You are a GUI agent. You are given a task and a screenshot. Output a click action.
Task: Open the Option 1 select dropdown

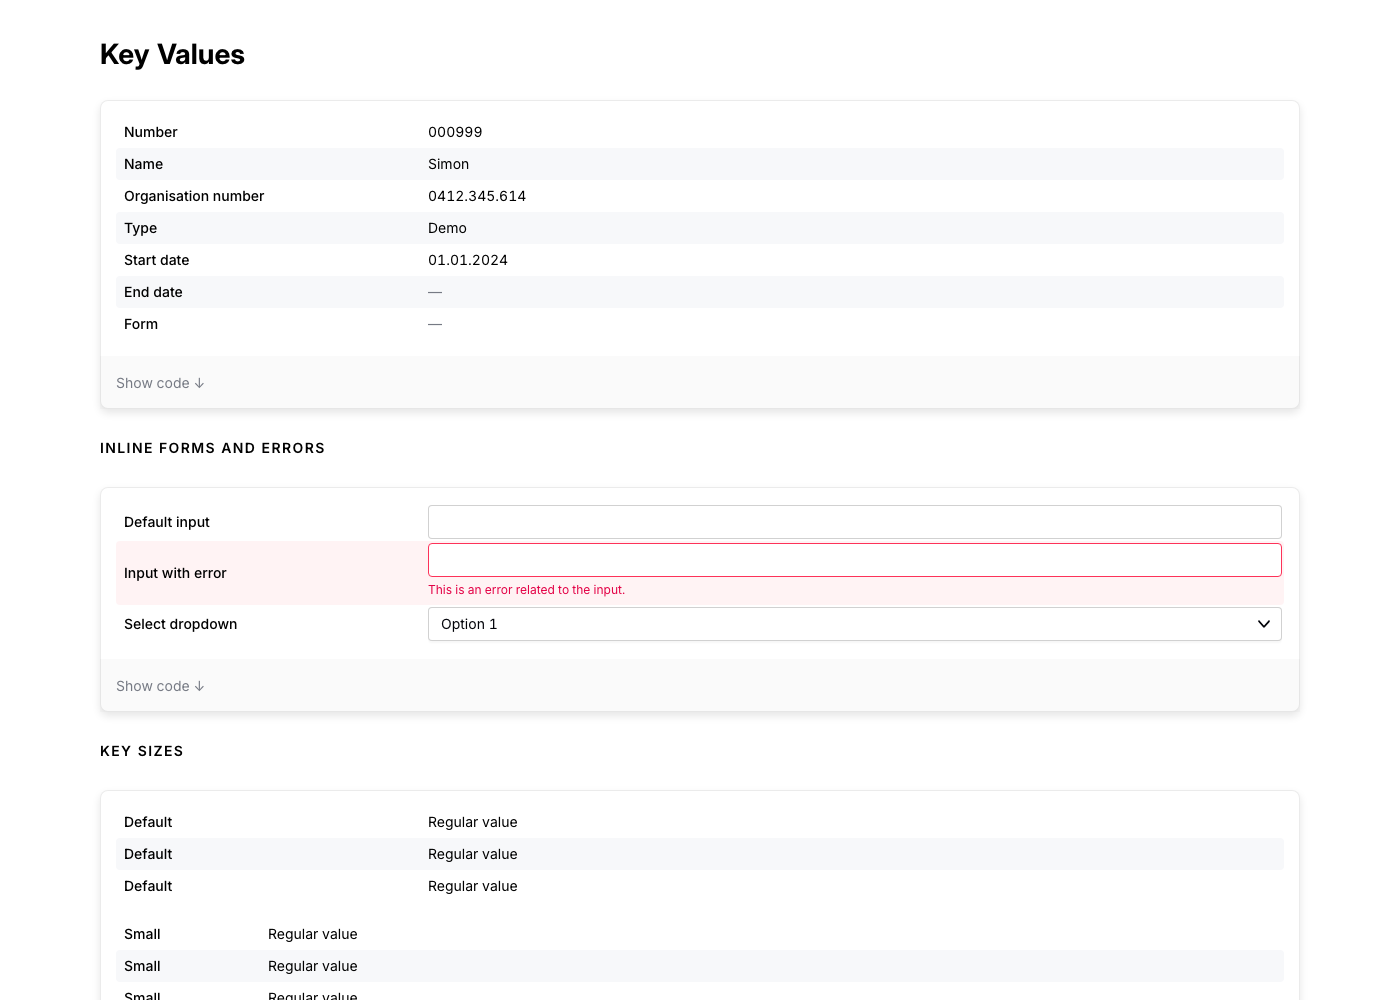pos(854,624)
